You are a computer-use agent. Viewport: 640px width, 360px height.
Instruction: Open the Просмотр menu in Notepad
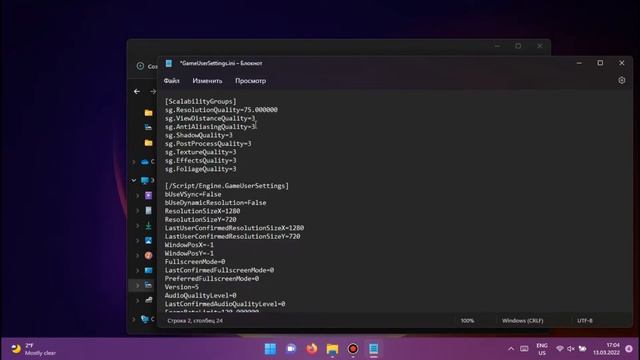pos(250,81)
